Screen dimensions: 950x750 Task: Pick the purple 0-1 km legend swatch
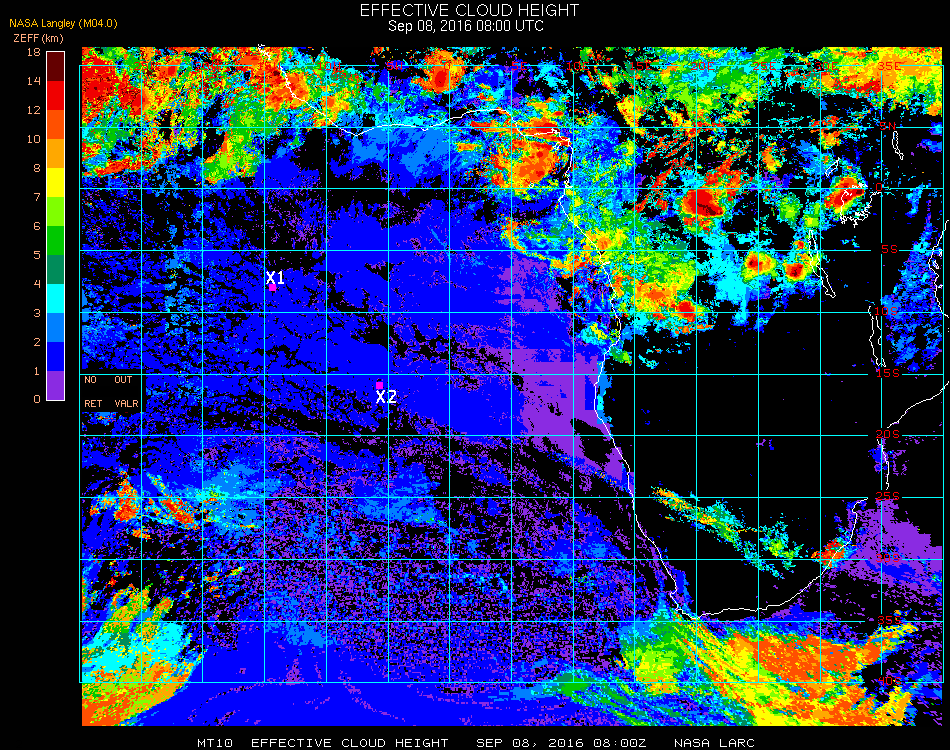tap(55, 385)
